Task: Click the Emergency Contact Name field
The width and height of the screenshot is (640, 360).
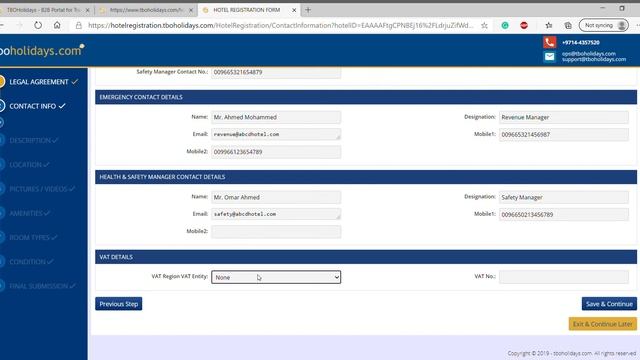Action: coord(276,117)
